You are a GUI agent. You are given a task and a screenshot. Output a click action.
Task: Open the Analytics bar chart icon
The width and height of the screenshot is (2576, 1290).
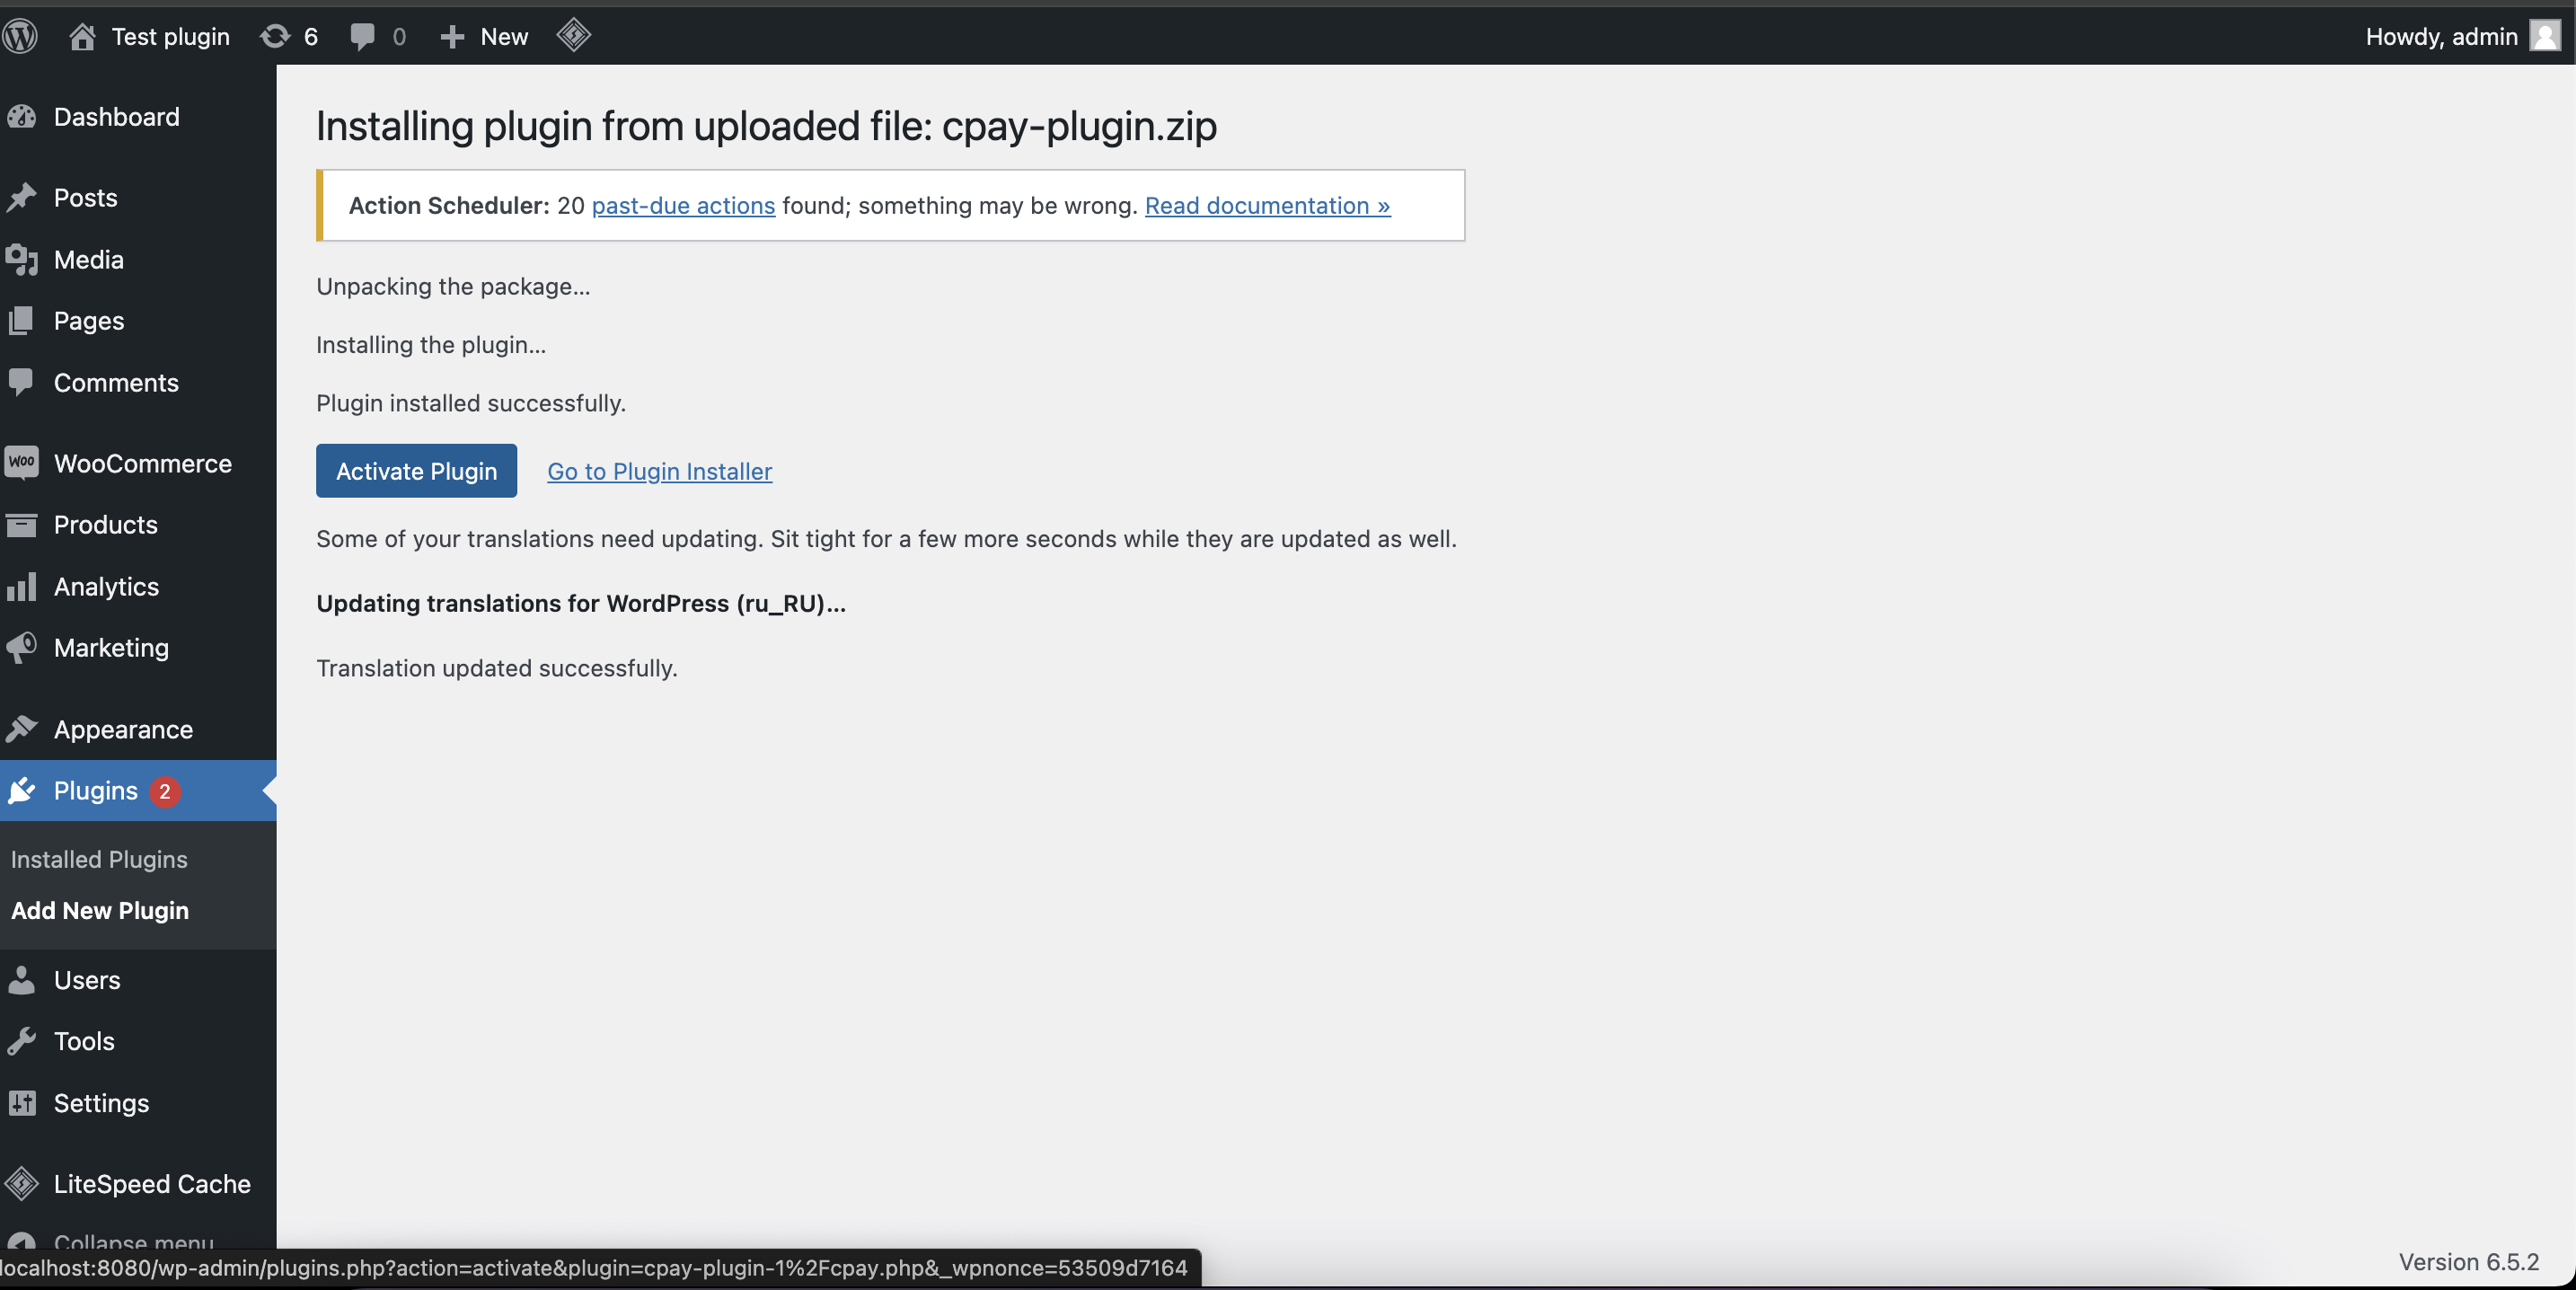coord(22,587)
